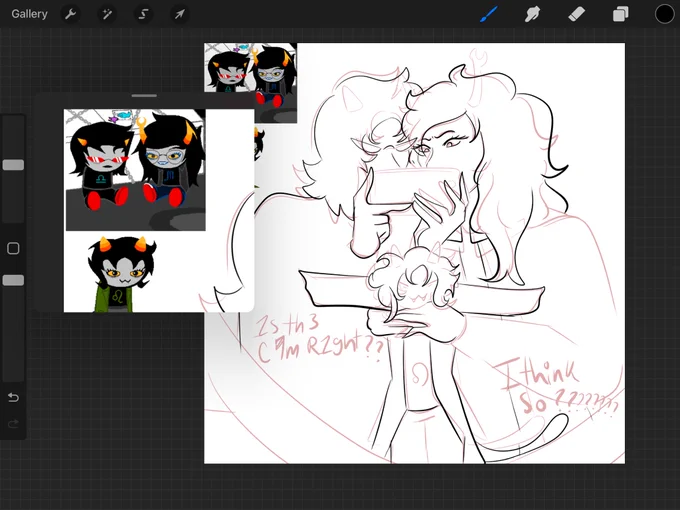Tap the pasted reference image on canvas corner

tap(250, 82)
